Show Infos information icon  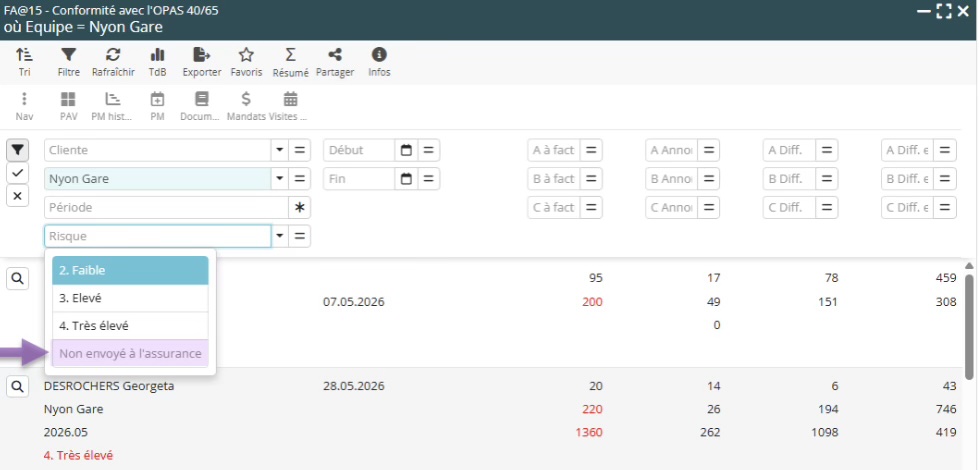pyautogui.click(x=379, y=62)
